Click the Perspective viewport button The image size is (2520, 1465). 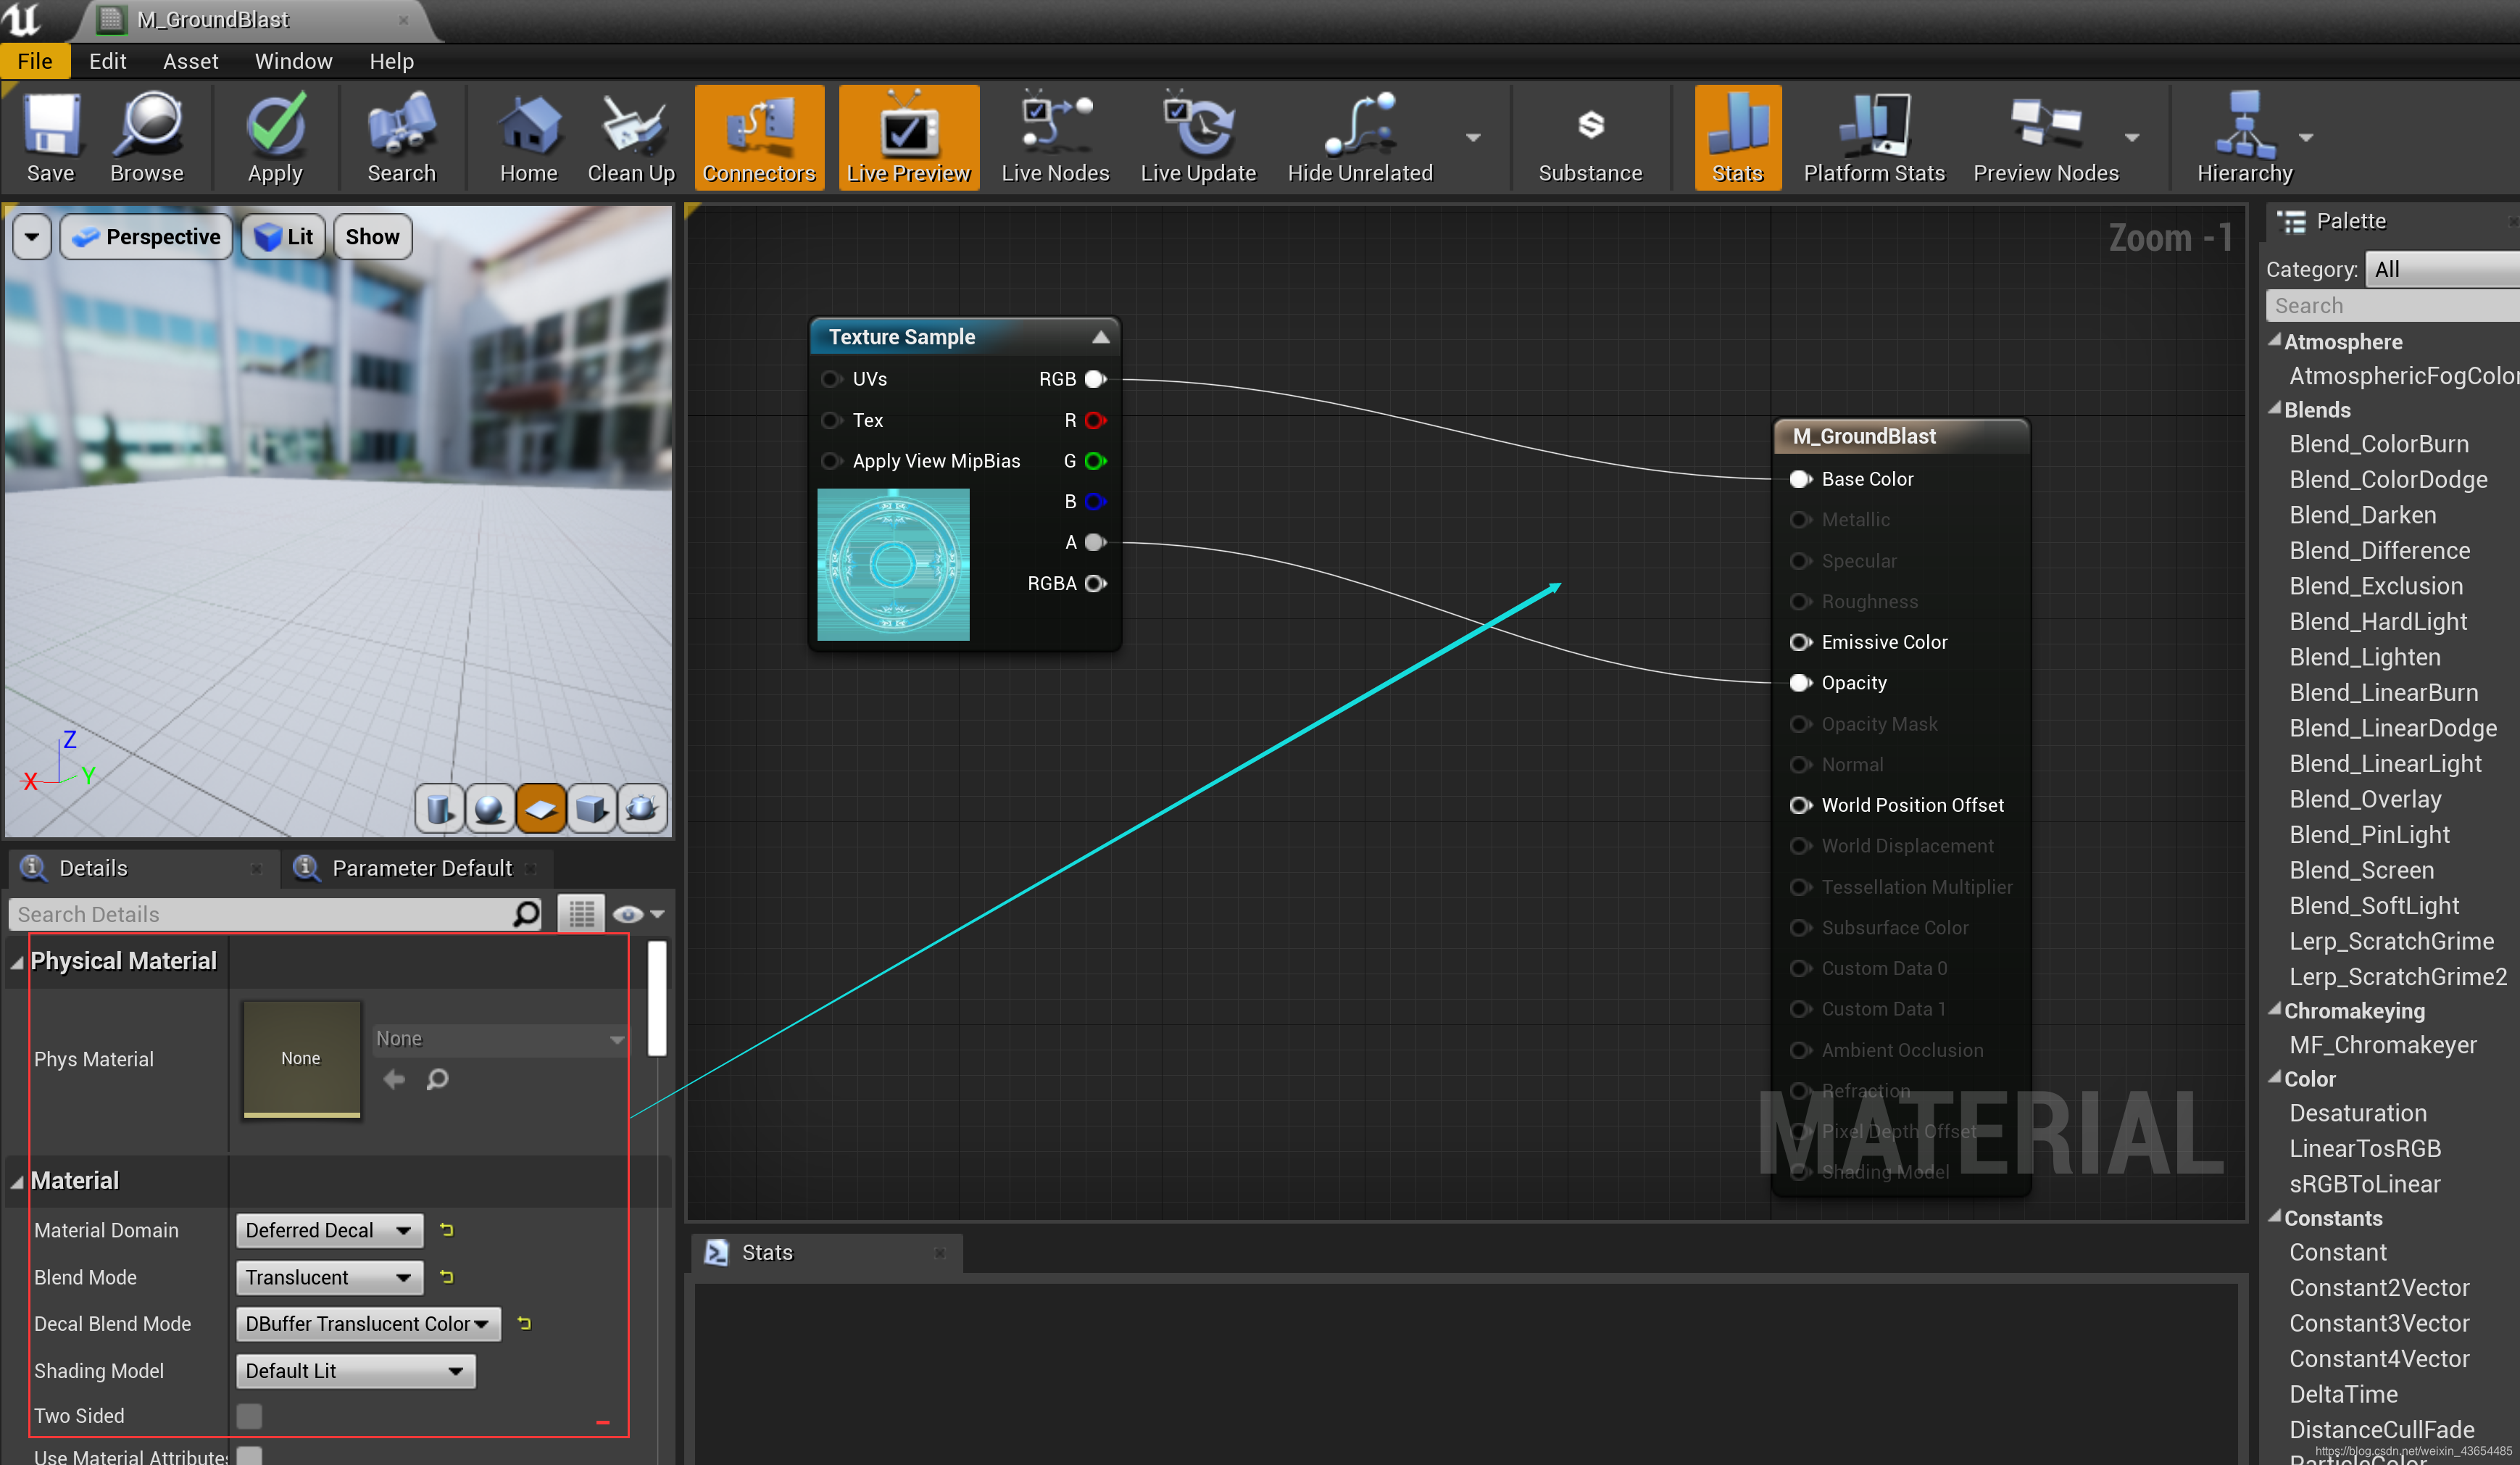(x=147, y=237)
